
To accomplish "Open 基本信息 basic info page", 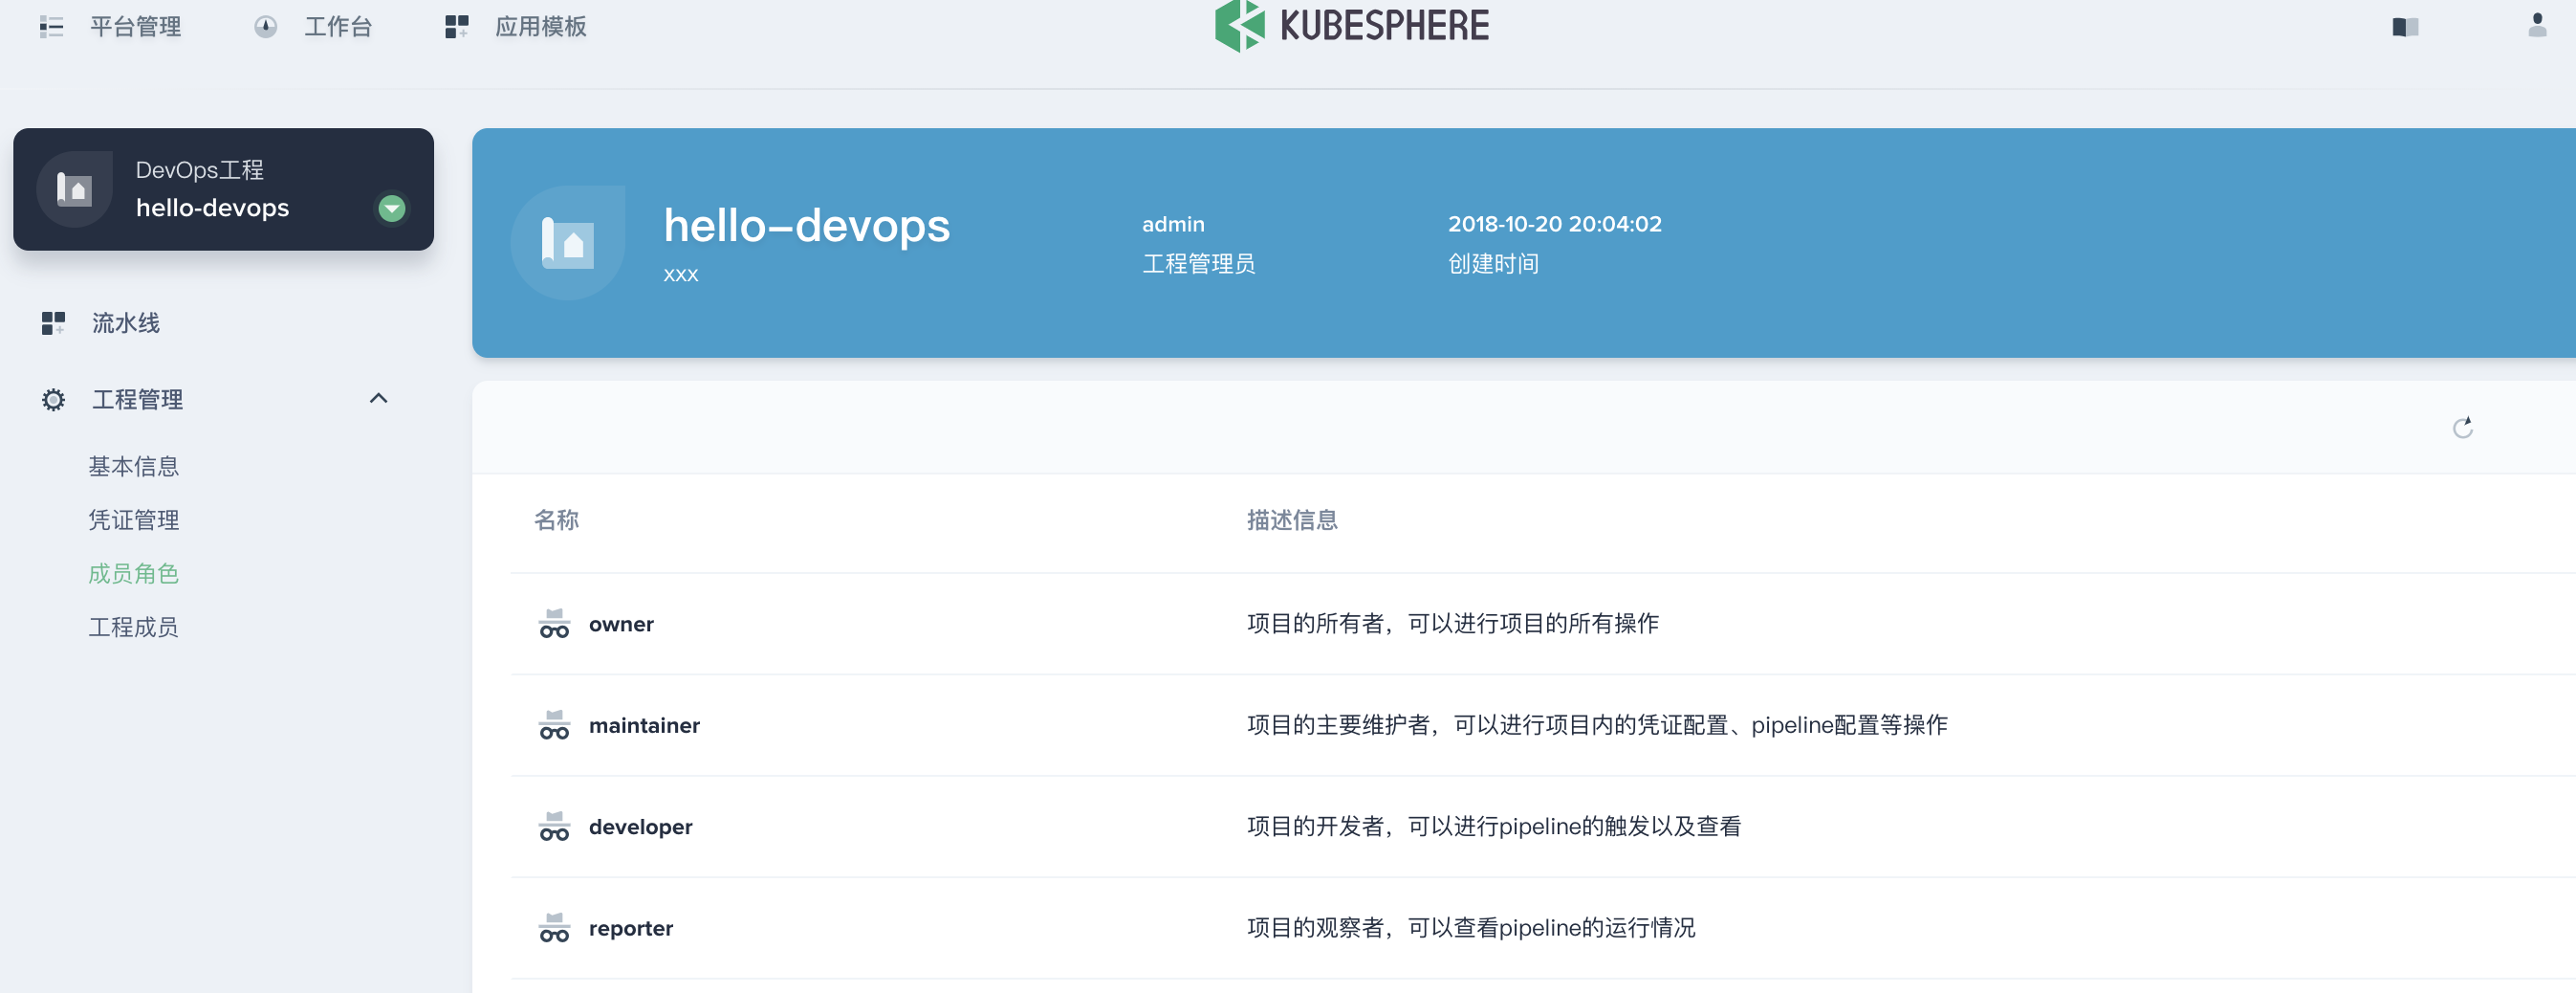I will click(134, 467).
